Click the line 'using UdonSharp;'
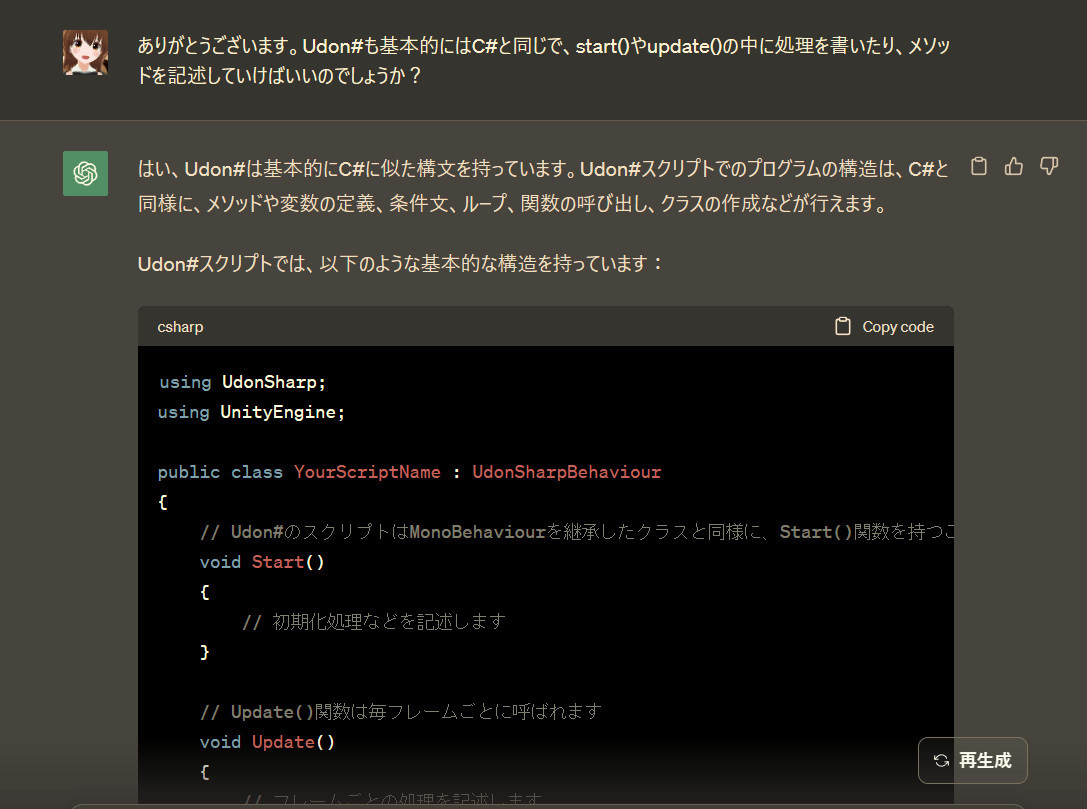This screenshot has height=809, width=1087. click(x=242, y=382)
